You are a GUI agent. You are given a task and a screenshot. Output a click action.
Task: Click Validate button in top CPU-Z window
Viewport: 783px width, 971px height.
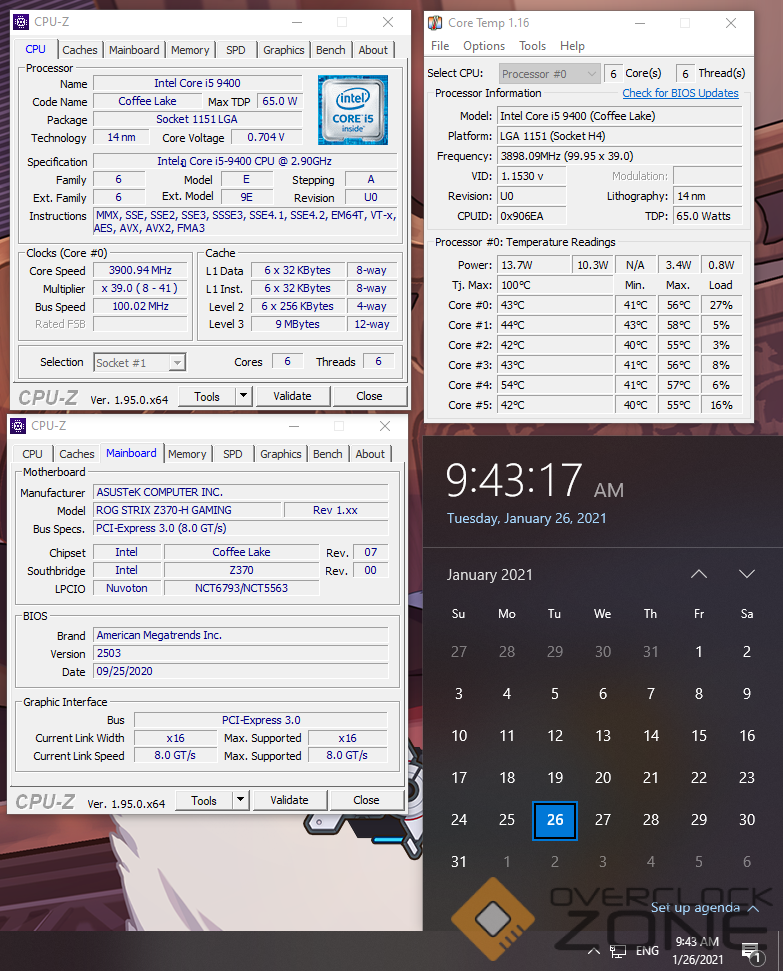click(x=292, y=396)
